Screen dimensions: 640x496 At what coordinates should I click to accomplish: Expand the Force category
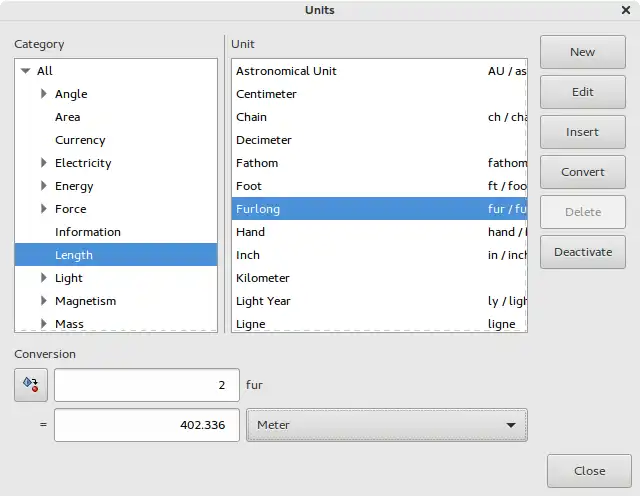coord(44,209)
